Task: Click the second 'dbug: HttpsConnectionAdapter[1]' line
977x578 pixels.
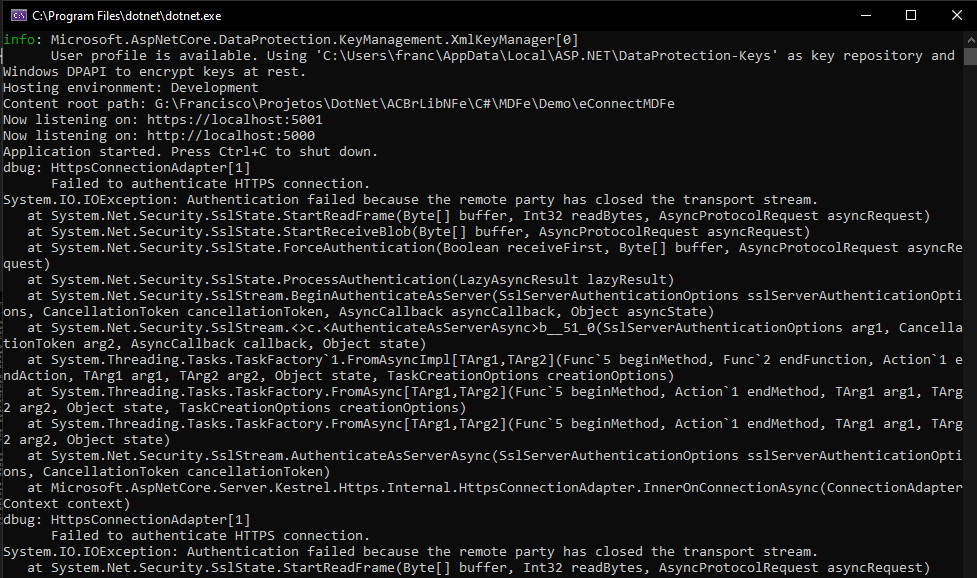Action: [x=126, y=520]
